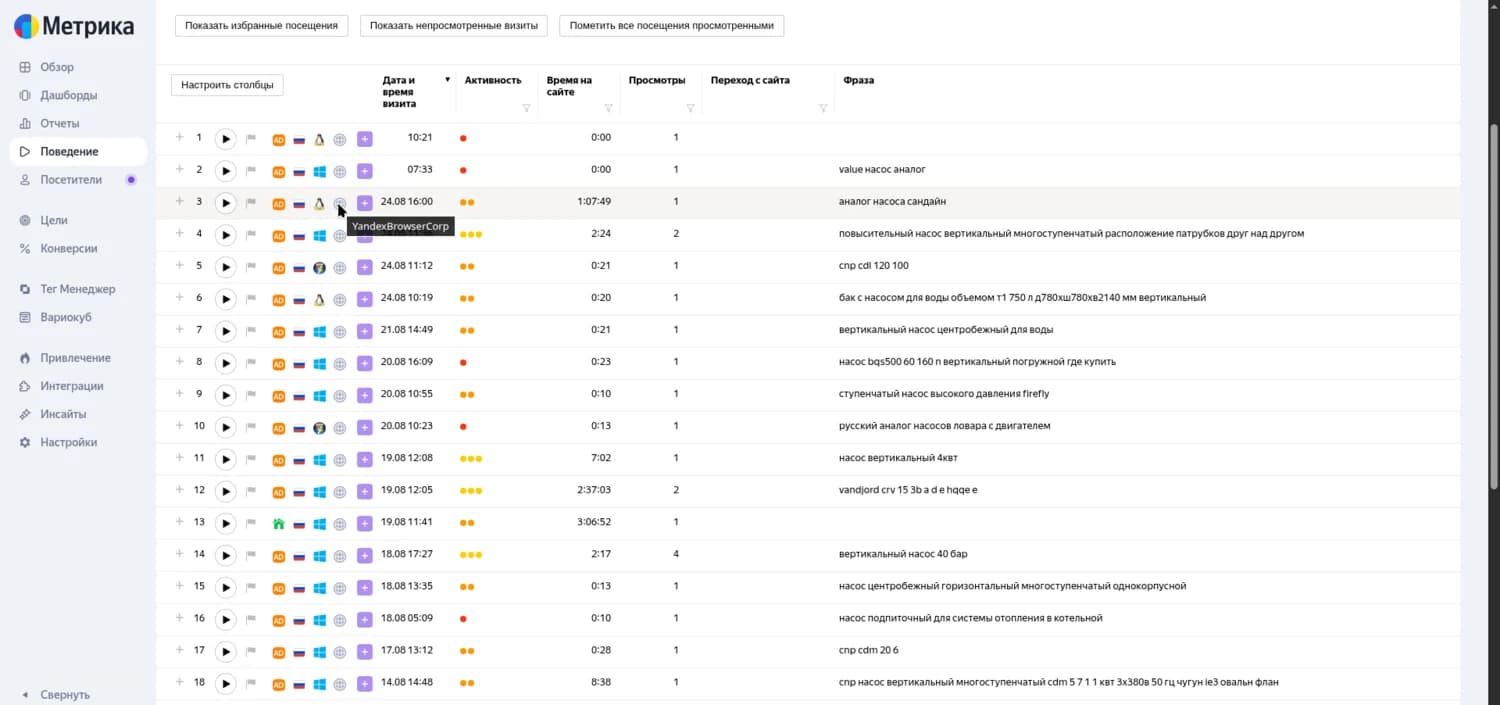Click the Windows OS icon in row 2
This screenshot has height=705, width=1500.
(x=319, y=171)
